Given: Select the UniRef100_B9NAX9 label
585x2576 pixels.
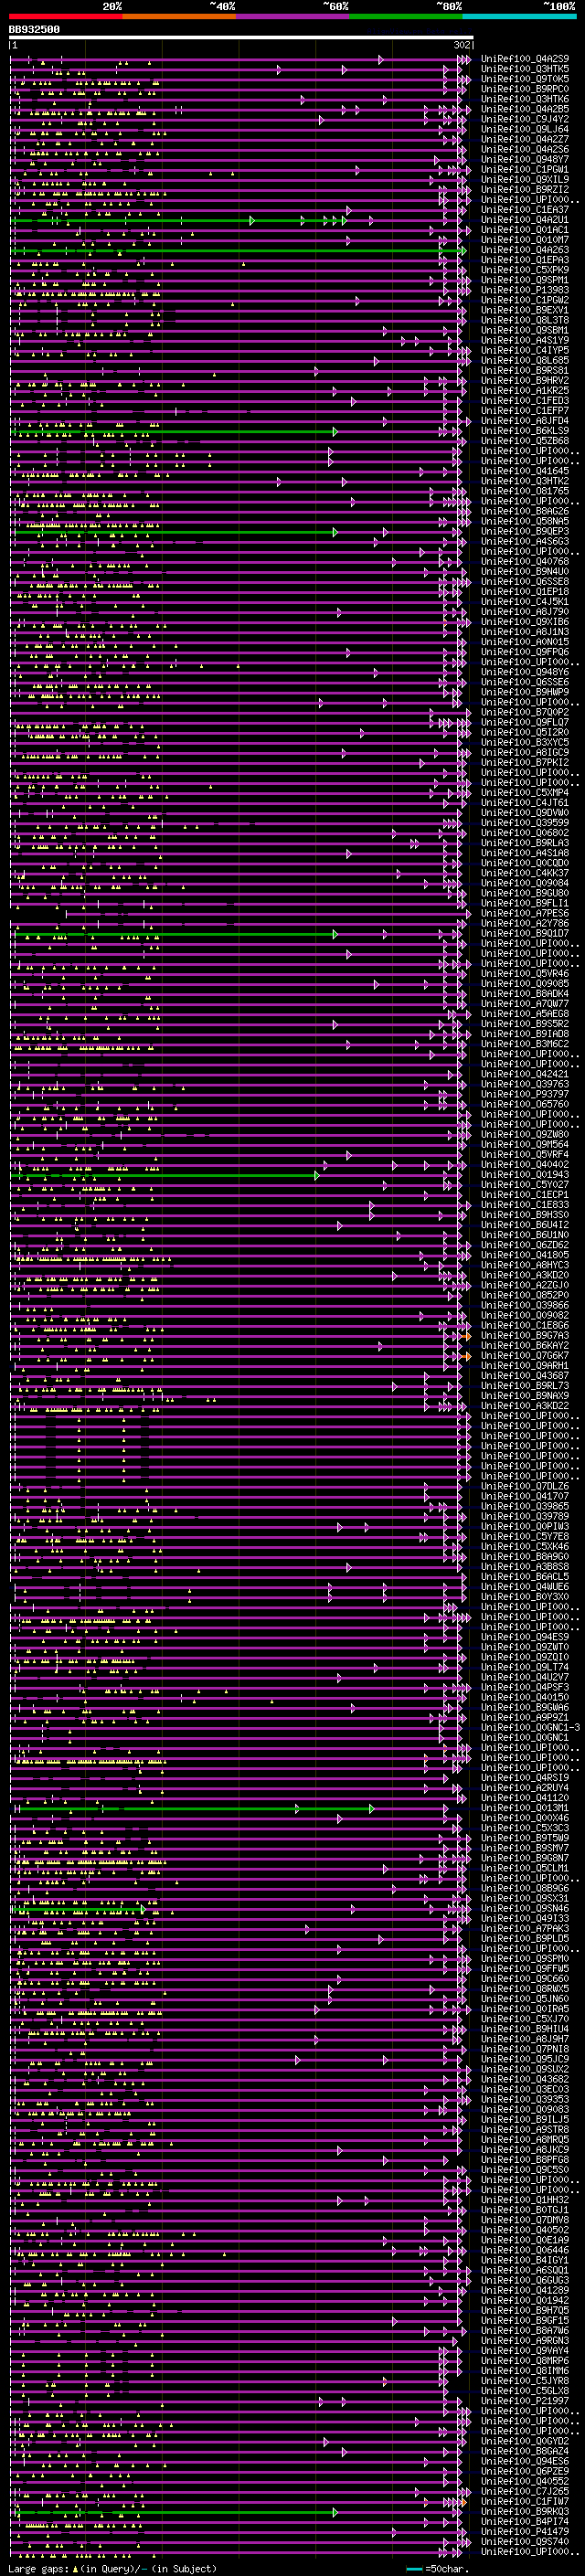Looking at the screenshot, I should [x=525, y=1395].
